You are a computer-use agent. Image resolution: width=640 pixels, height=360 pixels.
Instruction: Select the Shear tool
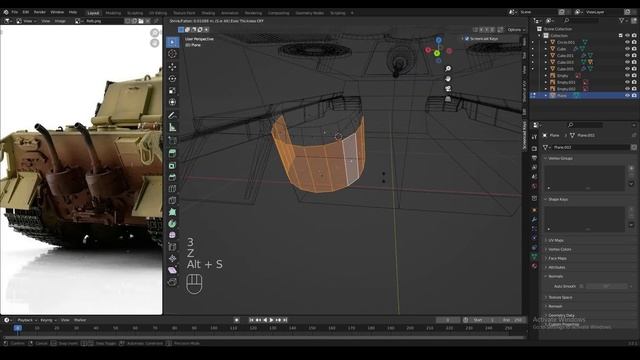[172, 270]
